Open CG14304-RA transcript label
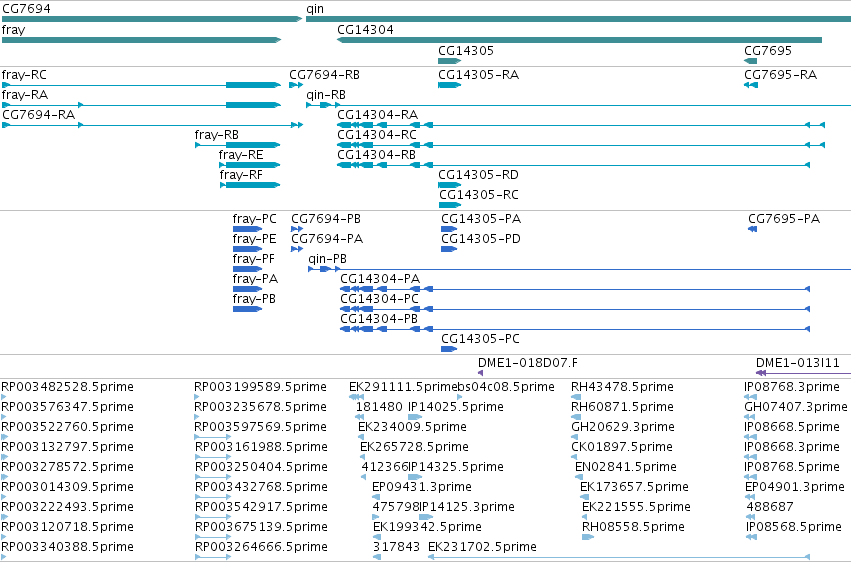This screenshot has width=851, height=562. point(377,115)
